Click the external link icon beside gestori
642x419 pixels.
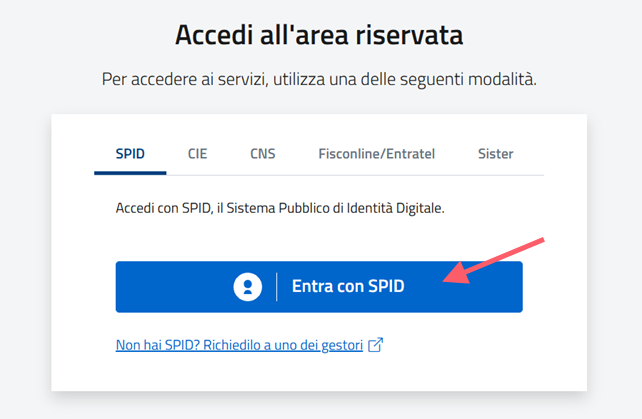click(375, 345)
